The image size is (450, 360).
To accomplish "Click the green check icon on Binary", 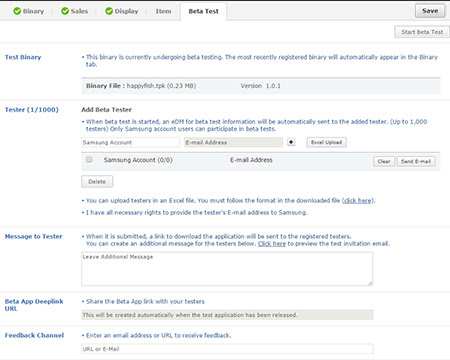I will point(17,11).
